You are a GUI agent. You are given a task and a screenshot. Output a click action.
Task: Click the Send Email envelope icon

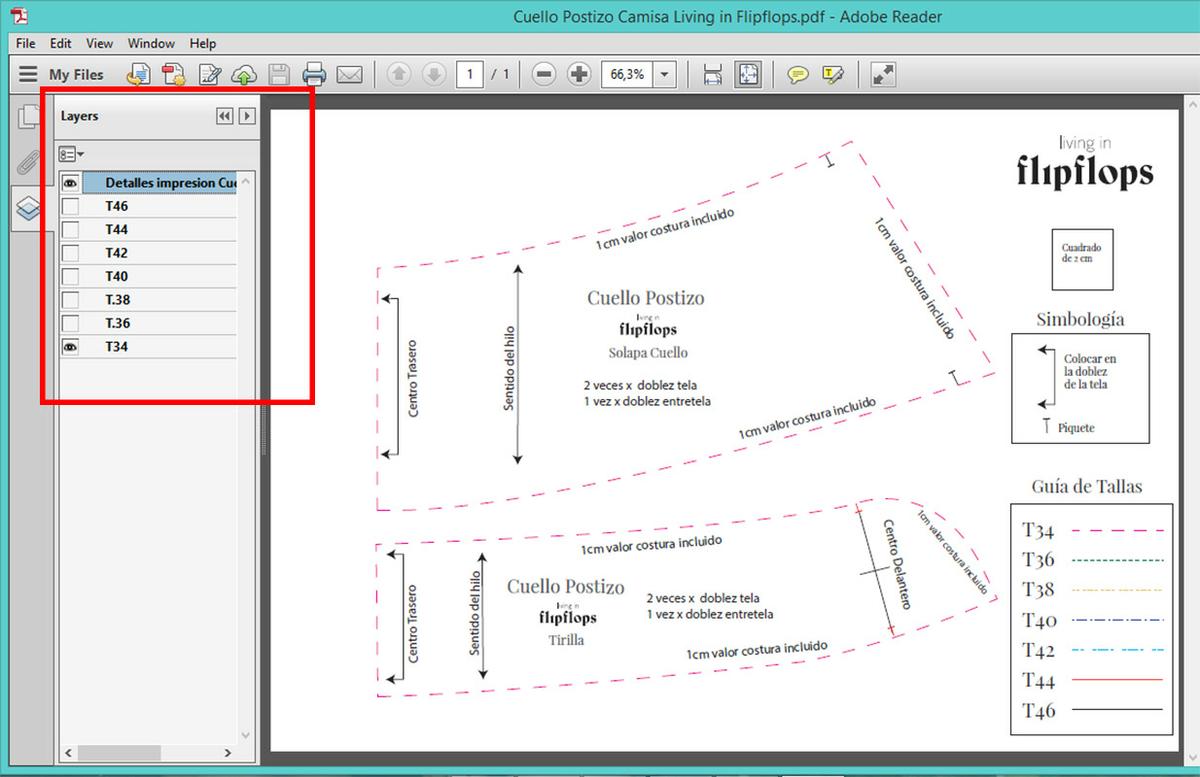pos(349,74)
